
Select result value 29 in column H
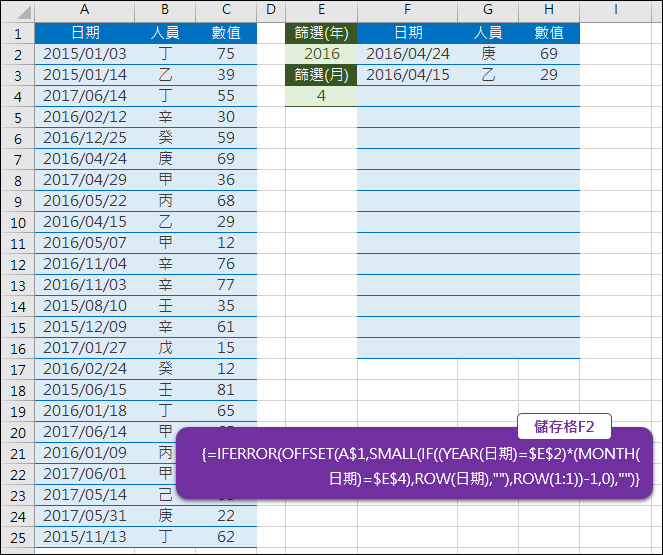tap(549, 75)
